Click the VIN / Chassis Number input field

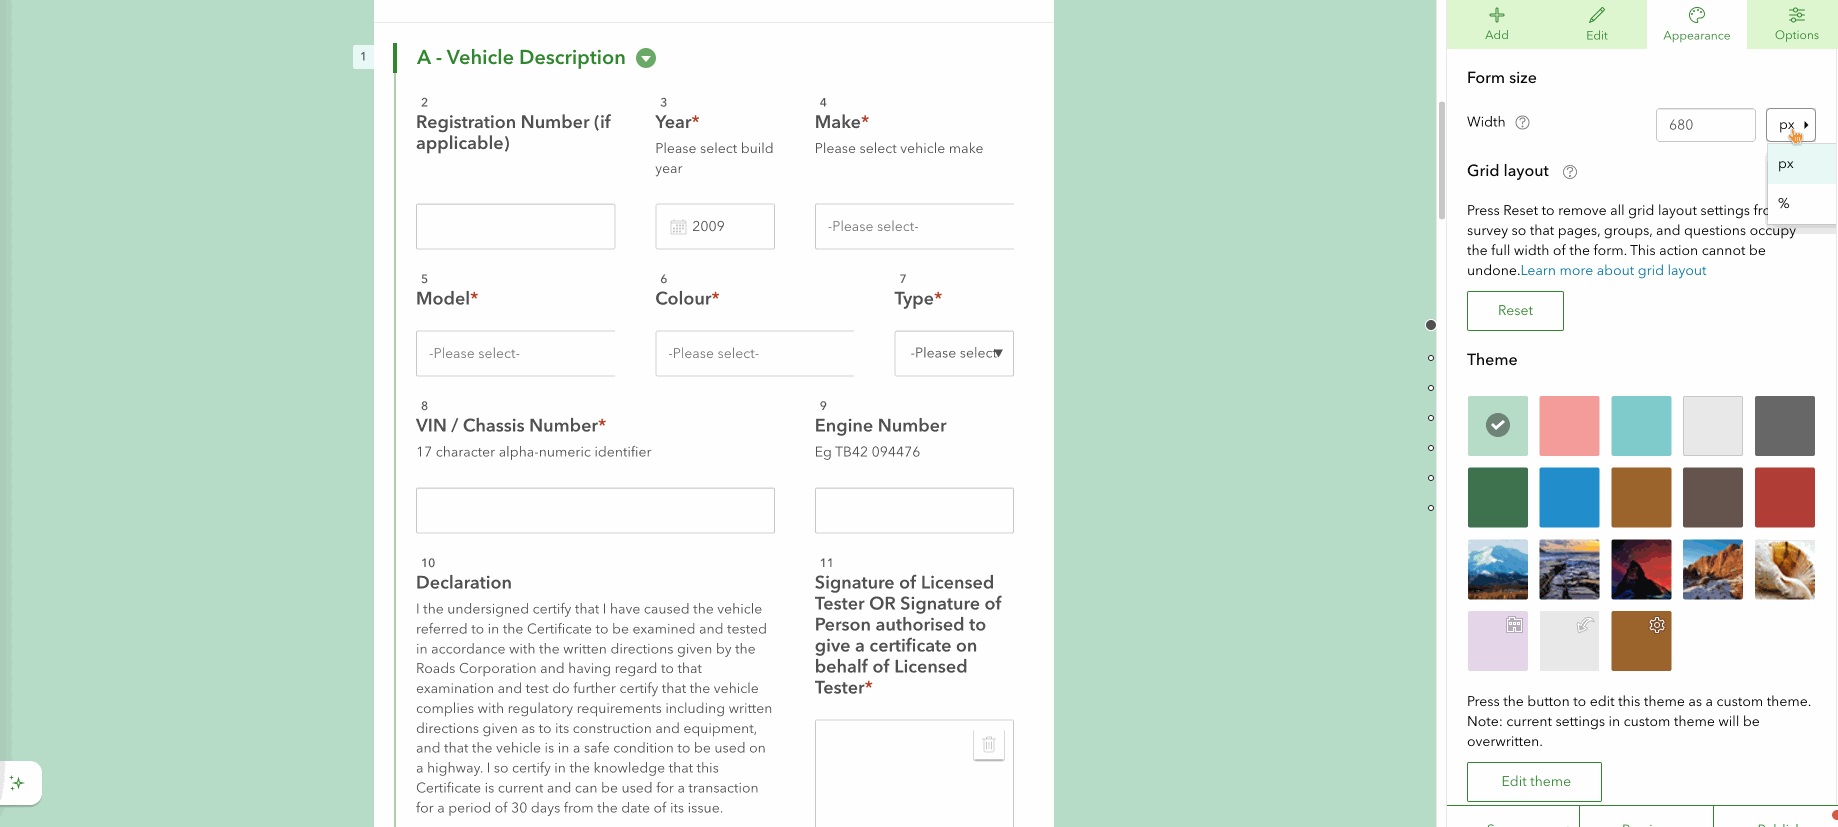click(595, 510)
